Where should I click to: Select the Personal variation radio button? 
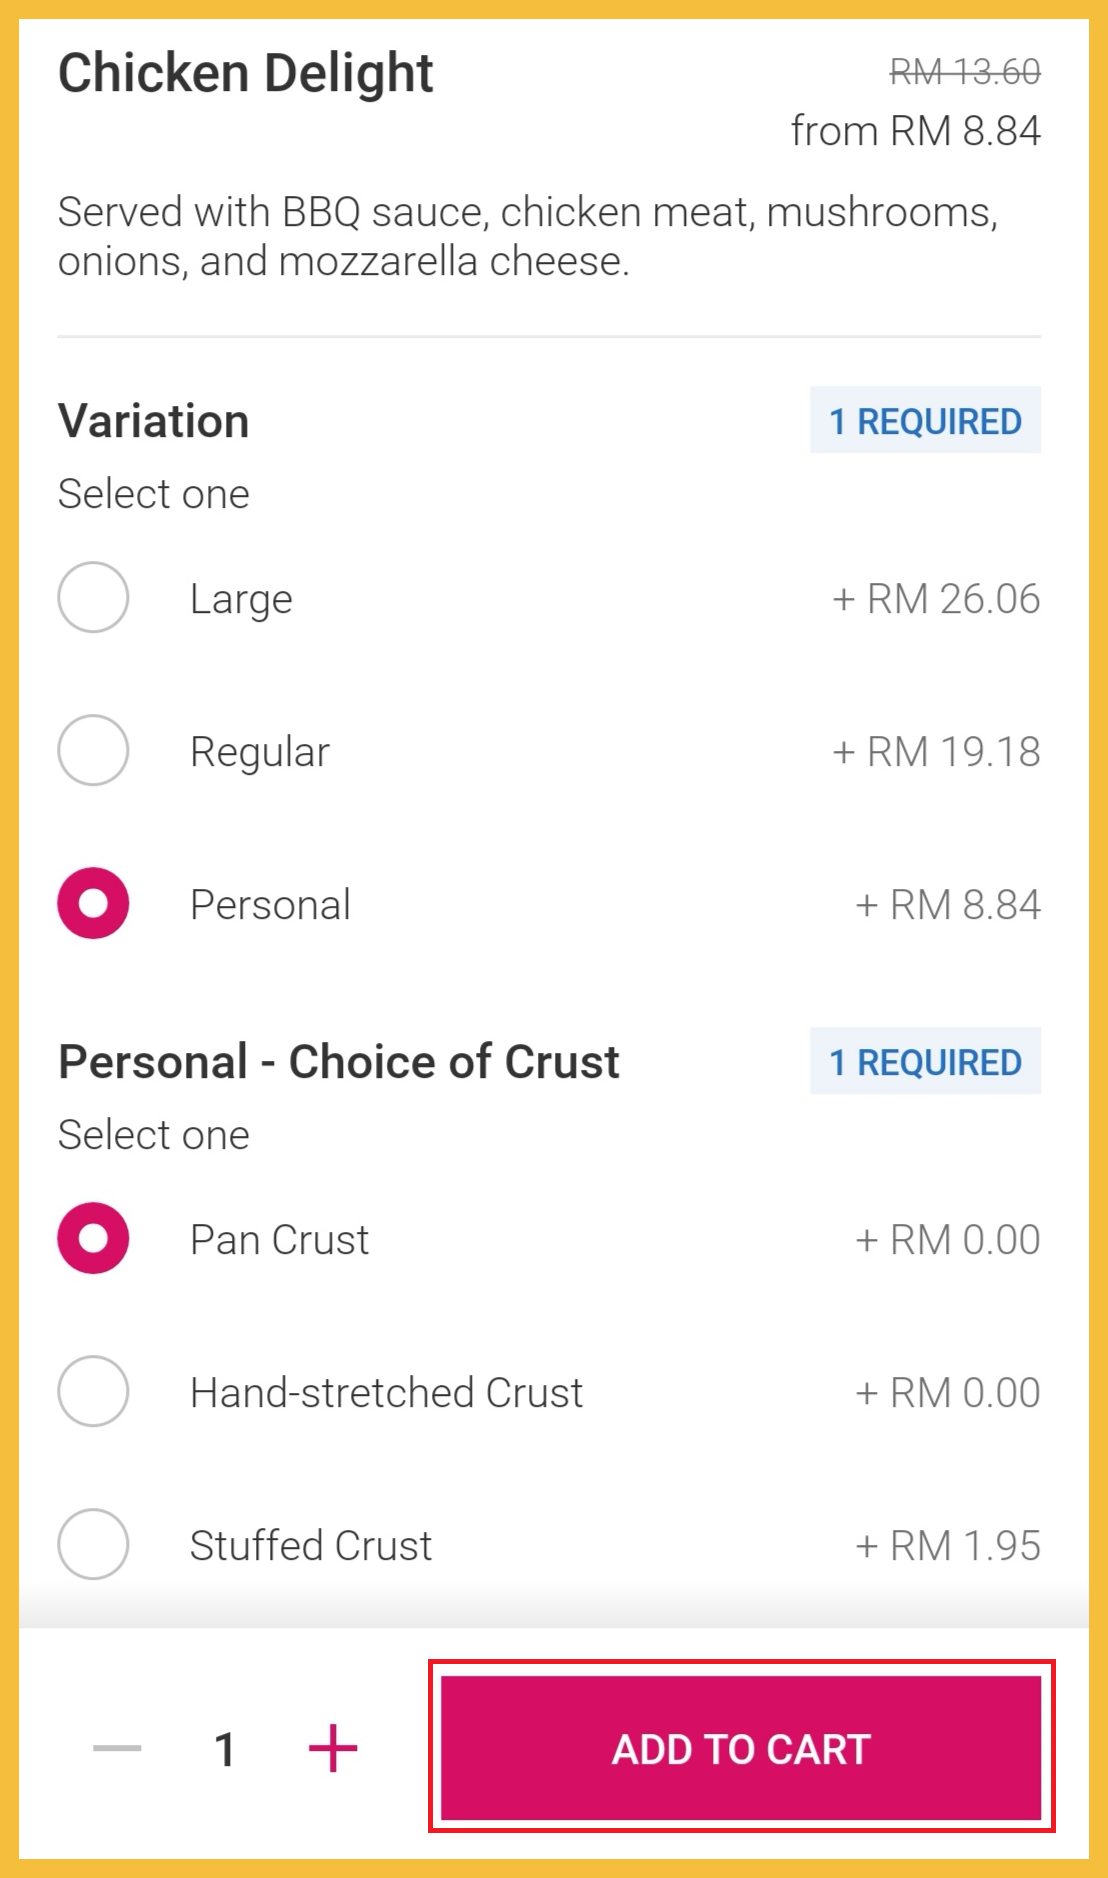(93, 903)
